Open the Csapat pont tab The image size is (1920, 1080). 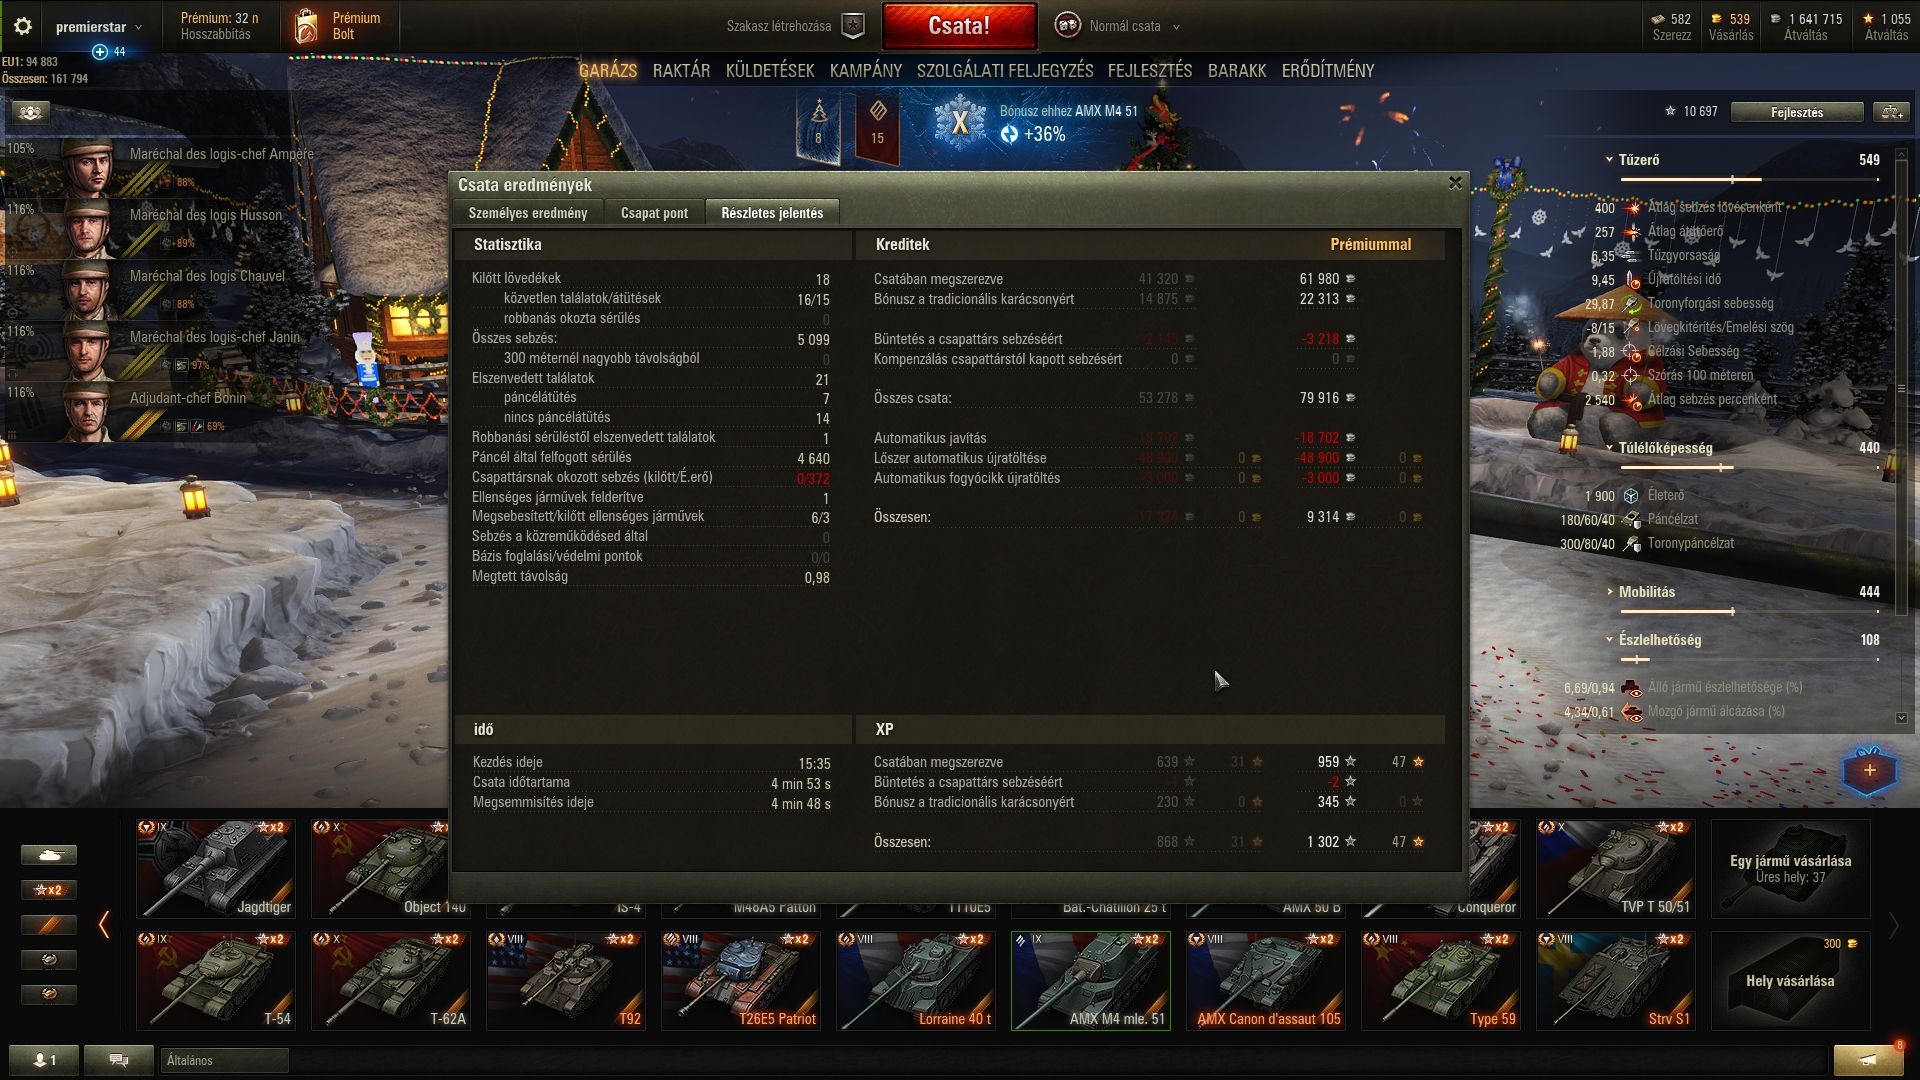654,213
